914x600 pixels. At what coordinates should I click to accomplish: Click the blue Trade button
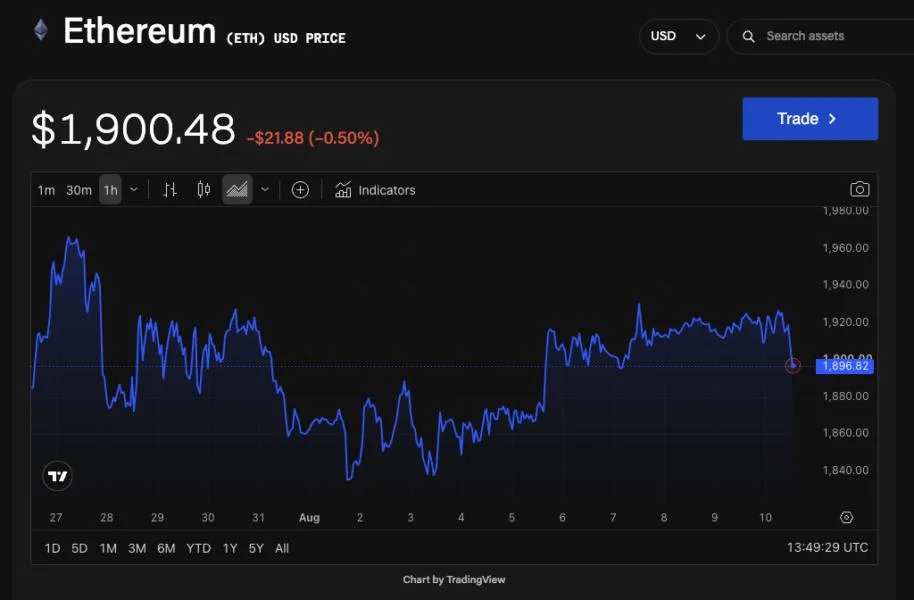810,118
